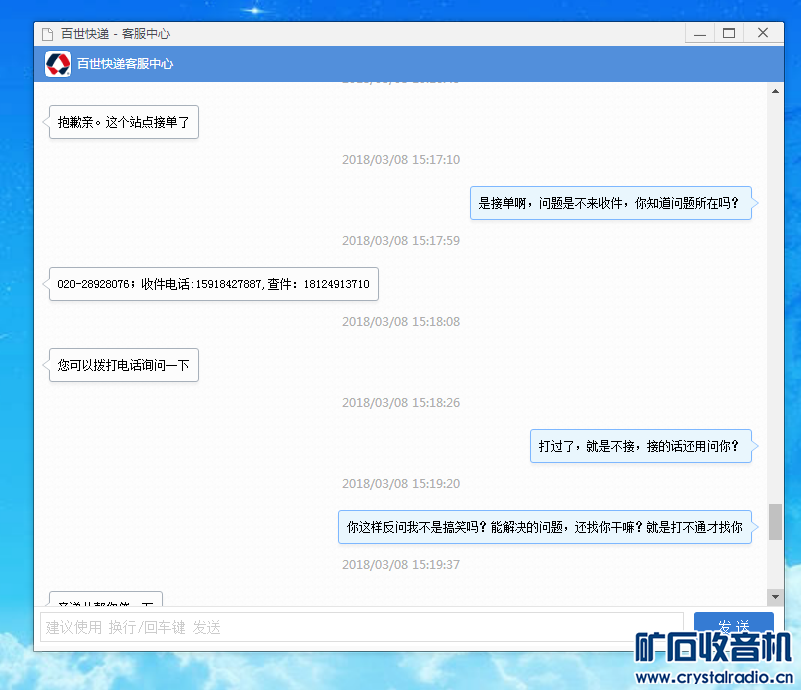Click the document icon in the title bar
Image resolution: width=801 pixels, height=690 pixels.
pyautogui.click(x=46, y=32)
